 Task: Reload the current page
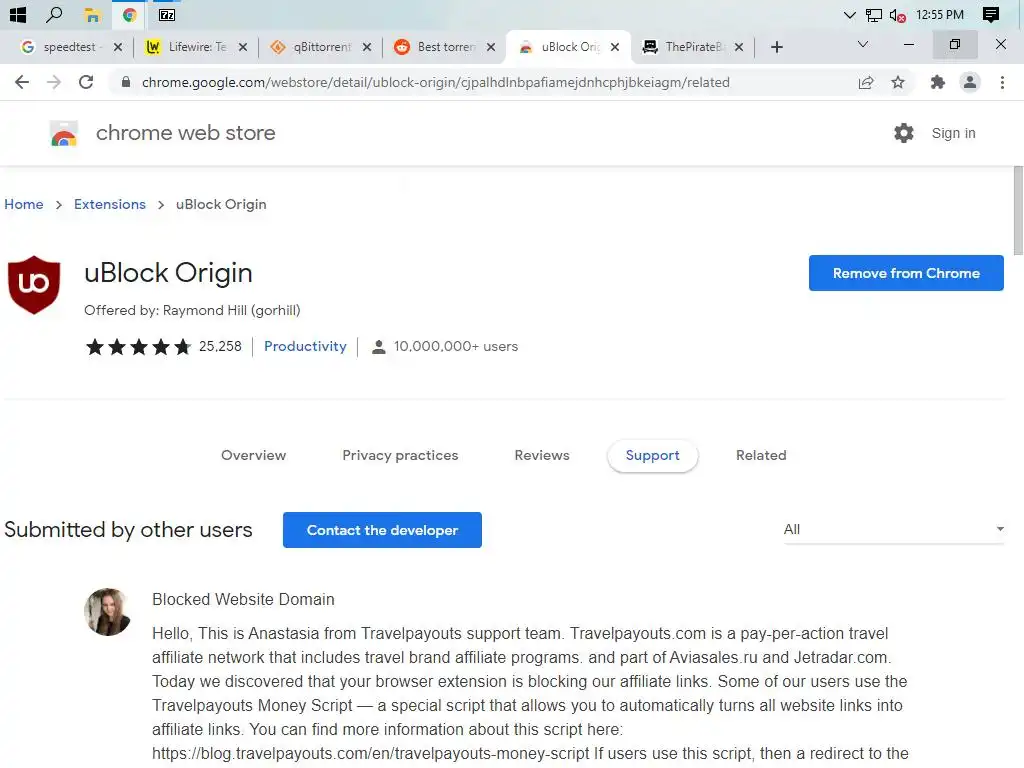point(86,82)
